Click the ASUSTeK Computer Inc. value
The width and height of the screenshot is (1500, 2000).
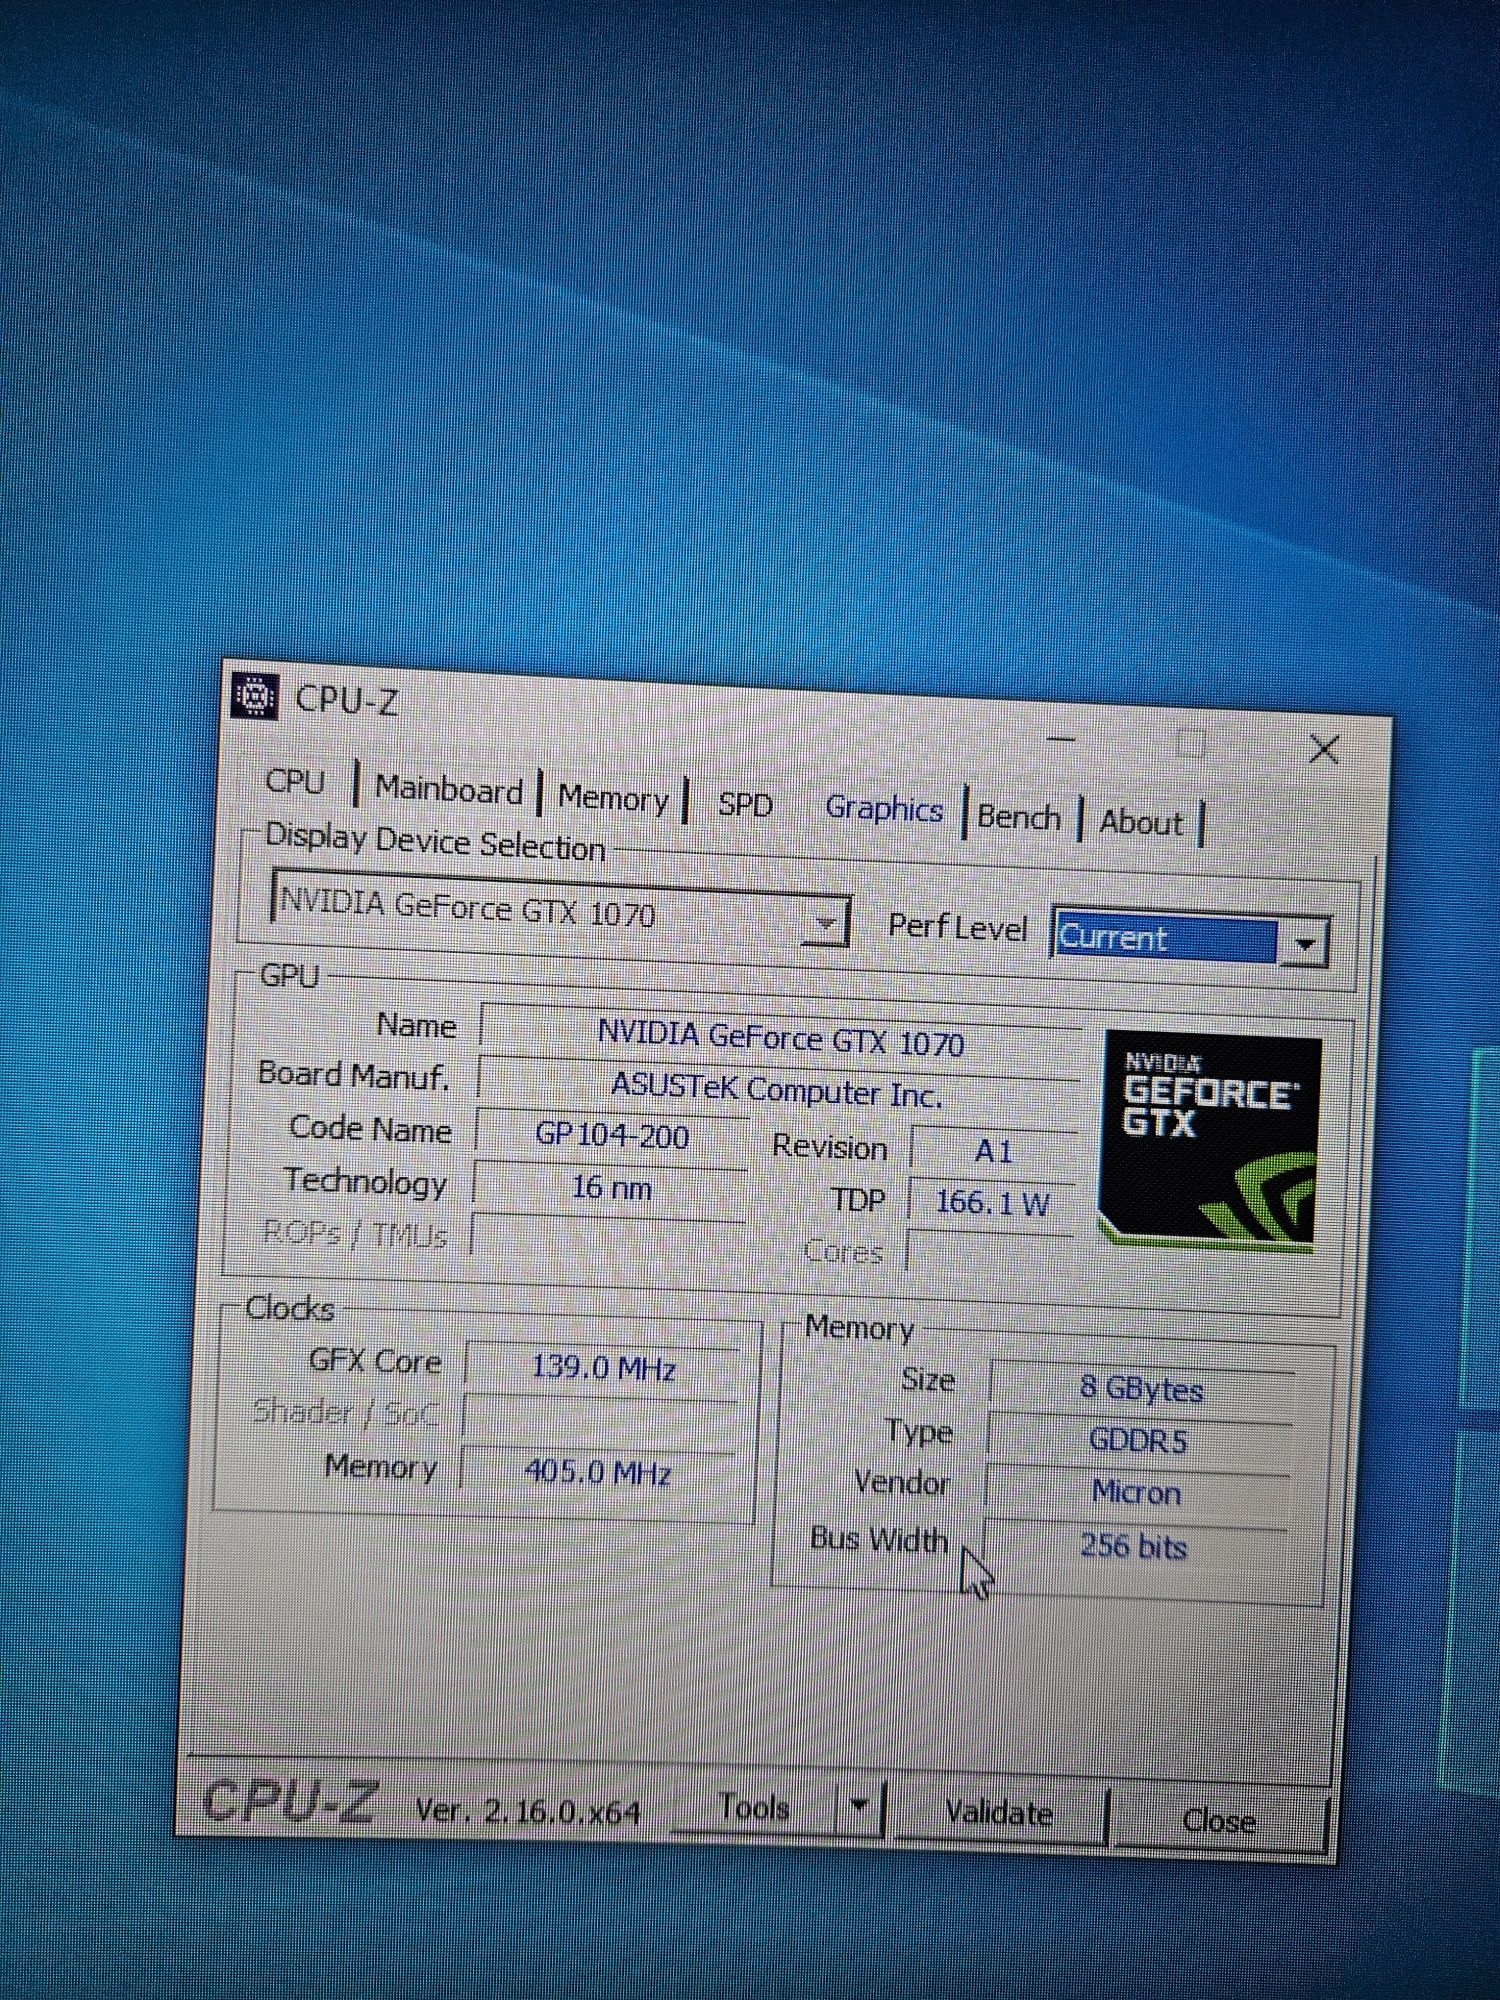tap(777, 1090)
